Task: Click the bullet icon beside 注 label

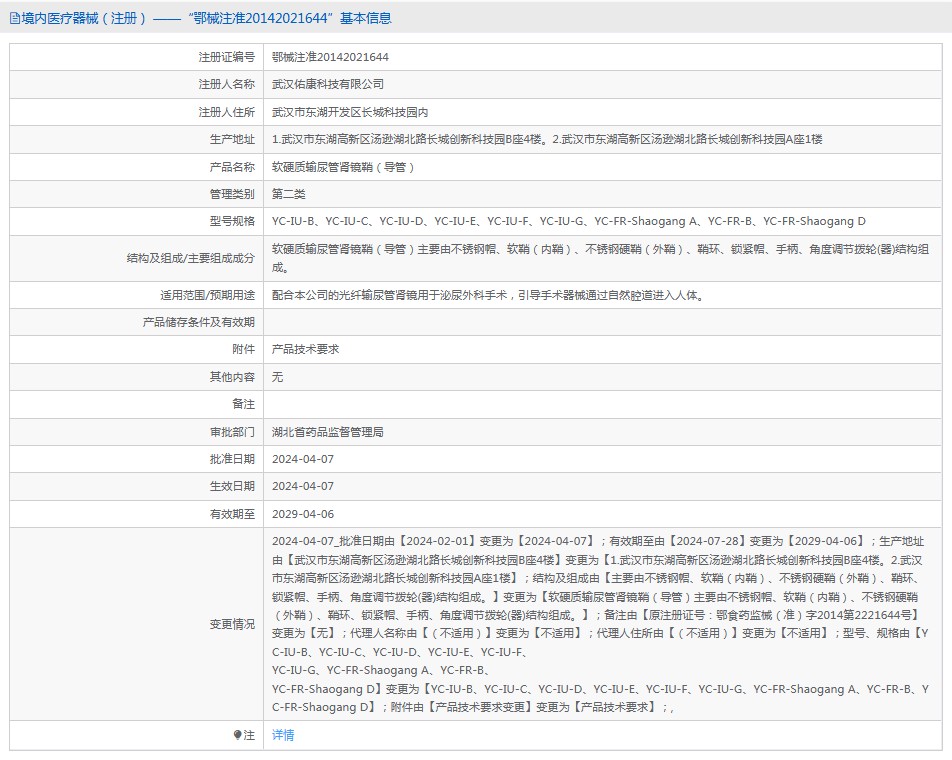Action: tap(237, 735)
